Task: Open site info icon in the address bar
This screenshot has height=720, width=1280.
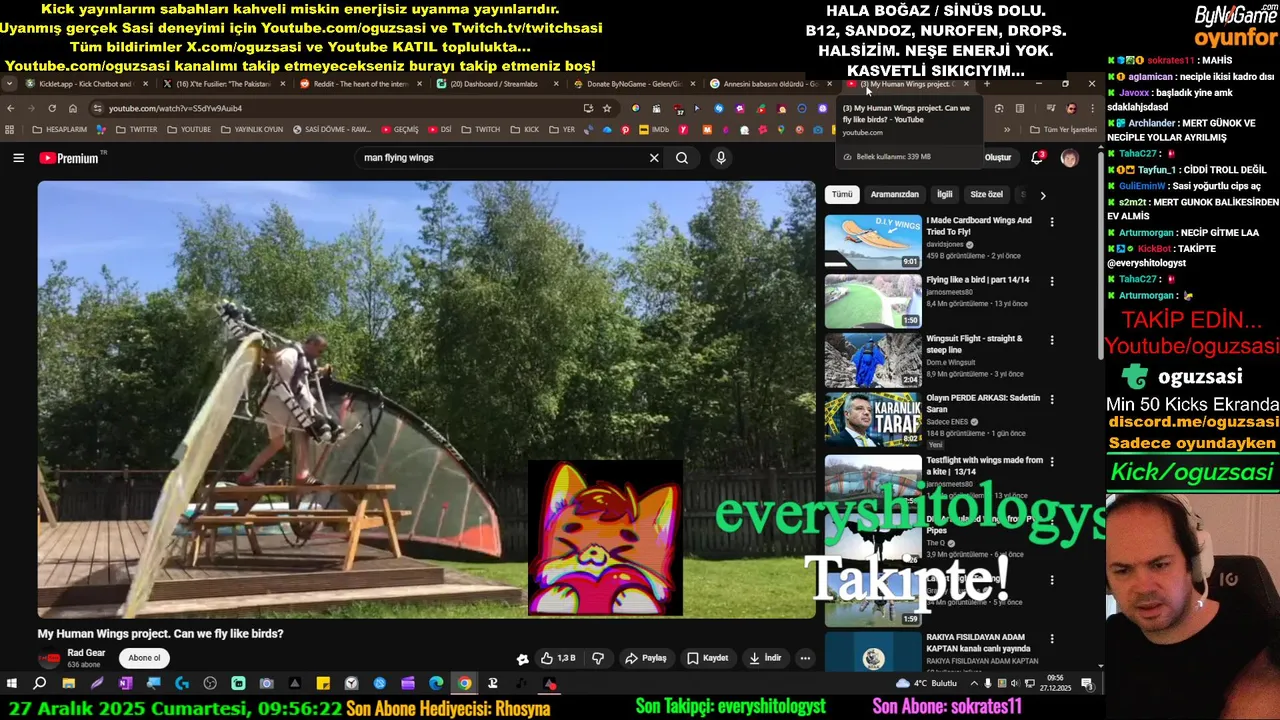Action: (97, 108)
